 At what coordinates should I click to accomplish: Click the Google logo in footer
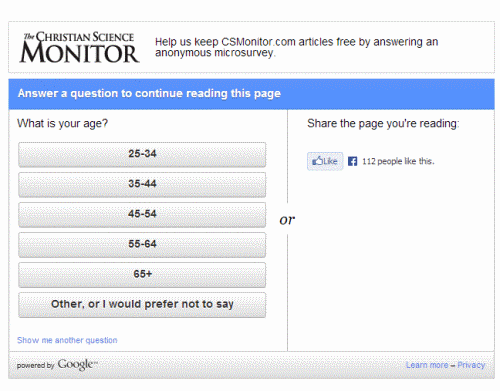point(77,364)
